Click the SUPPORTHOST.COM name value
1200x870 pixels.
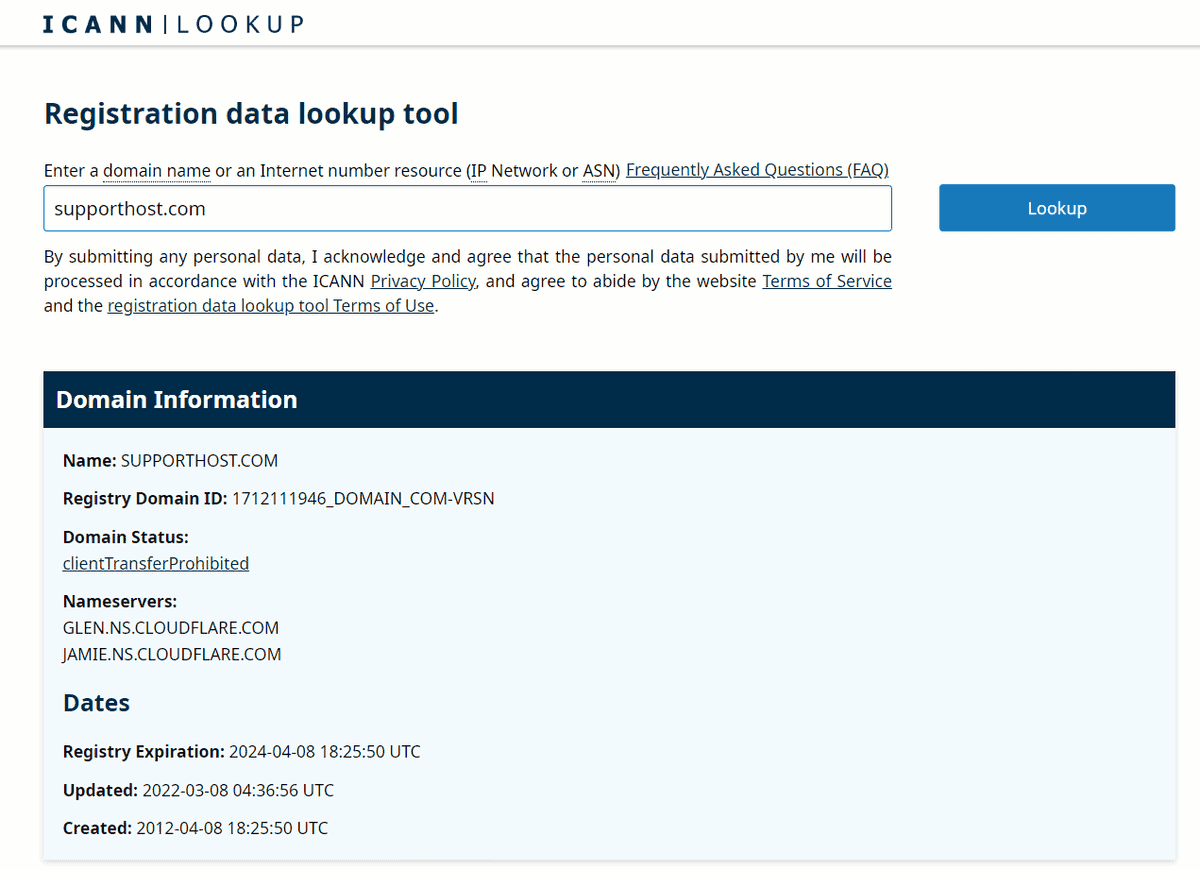pyautogui.click(x=199, y=460)
